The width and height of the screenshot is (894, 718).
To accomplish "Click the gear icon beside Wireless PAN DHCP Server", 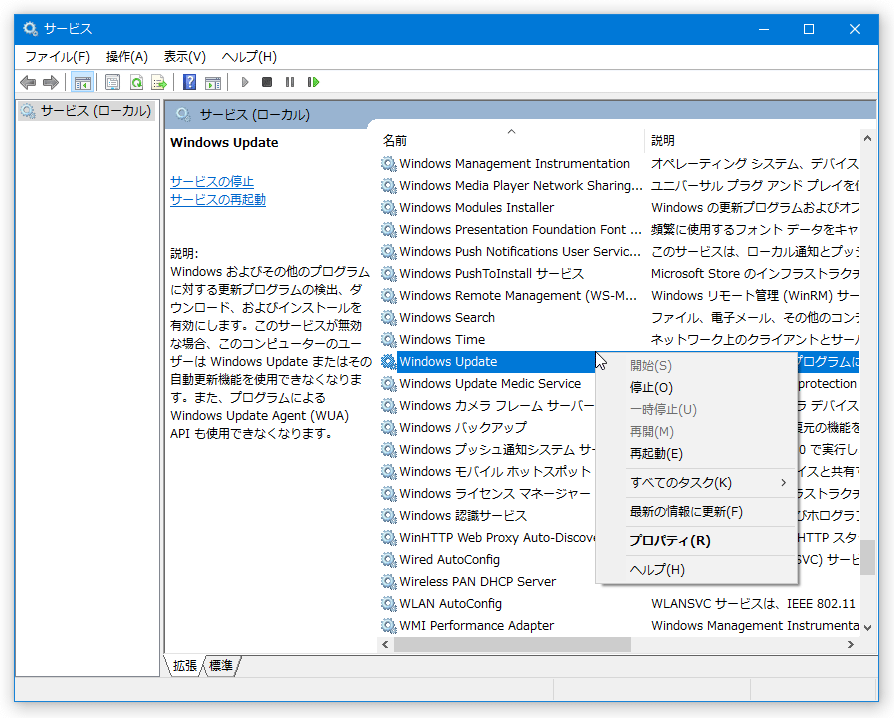I will (x=389, y=582).
